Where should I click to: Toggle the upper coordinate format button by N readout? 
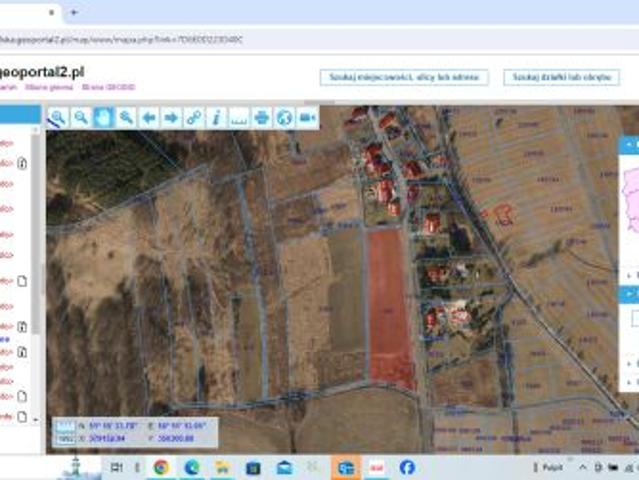63,426
